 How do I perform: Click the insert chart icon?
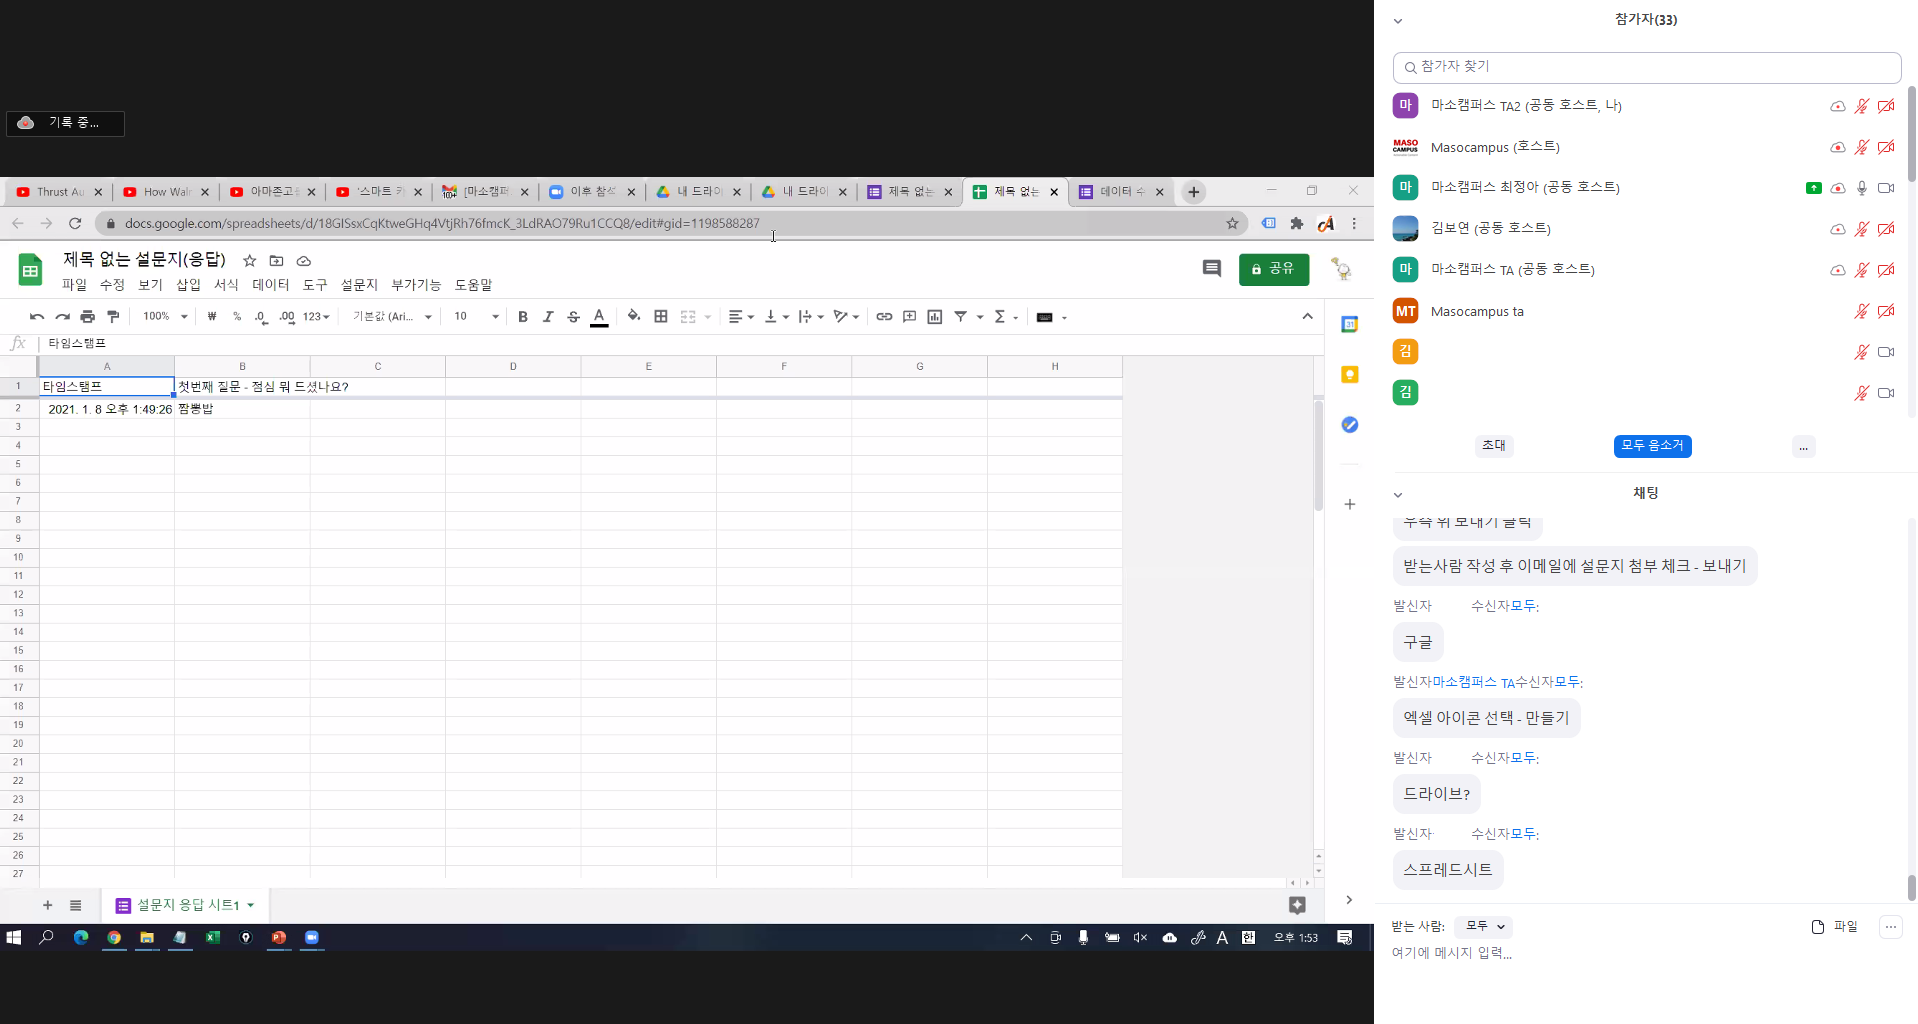tap(935, 317)
